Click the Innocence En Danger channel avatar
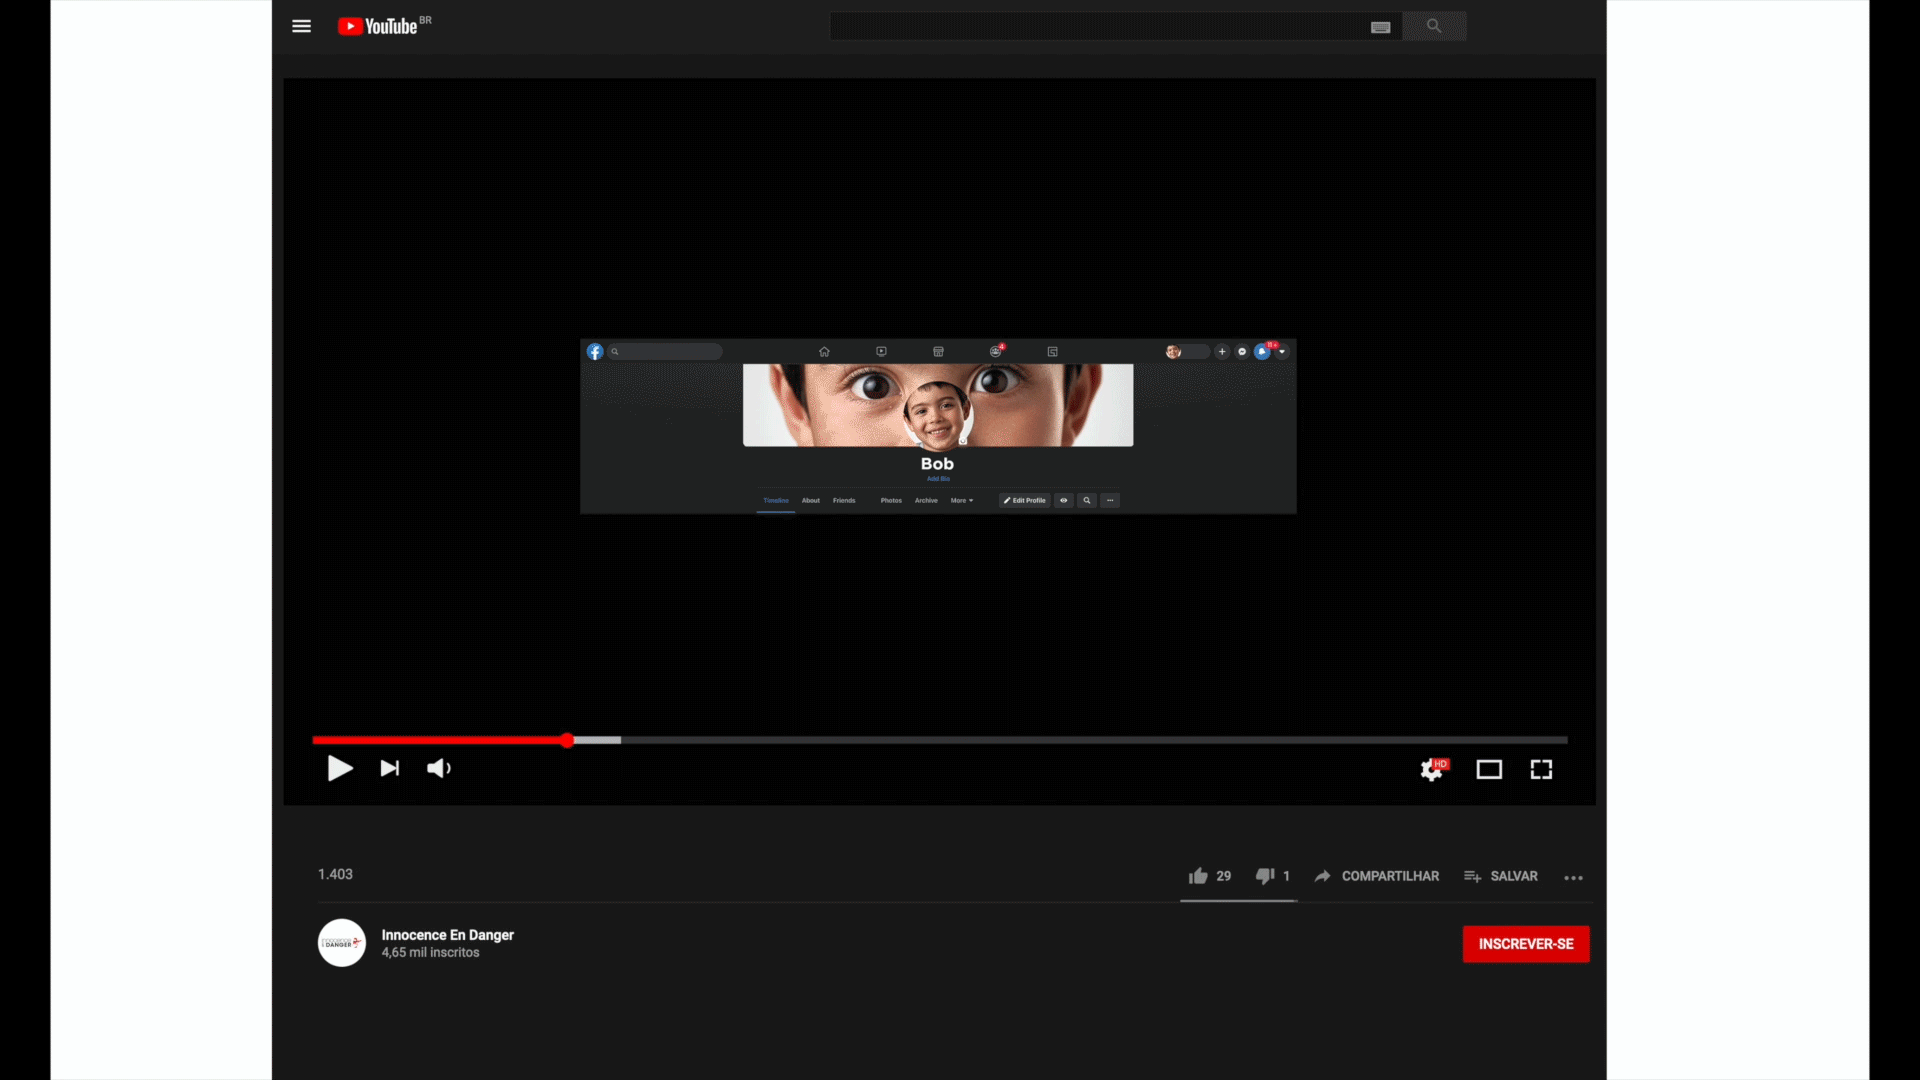Screen dimensions: 1920x1080 point(342,943)
